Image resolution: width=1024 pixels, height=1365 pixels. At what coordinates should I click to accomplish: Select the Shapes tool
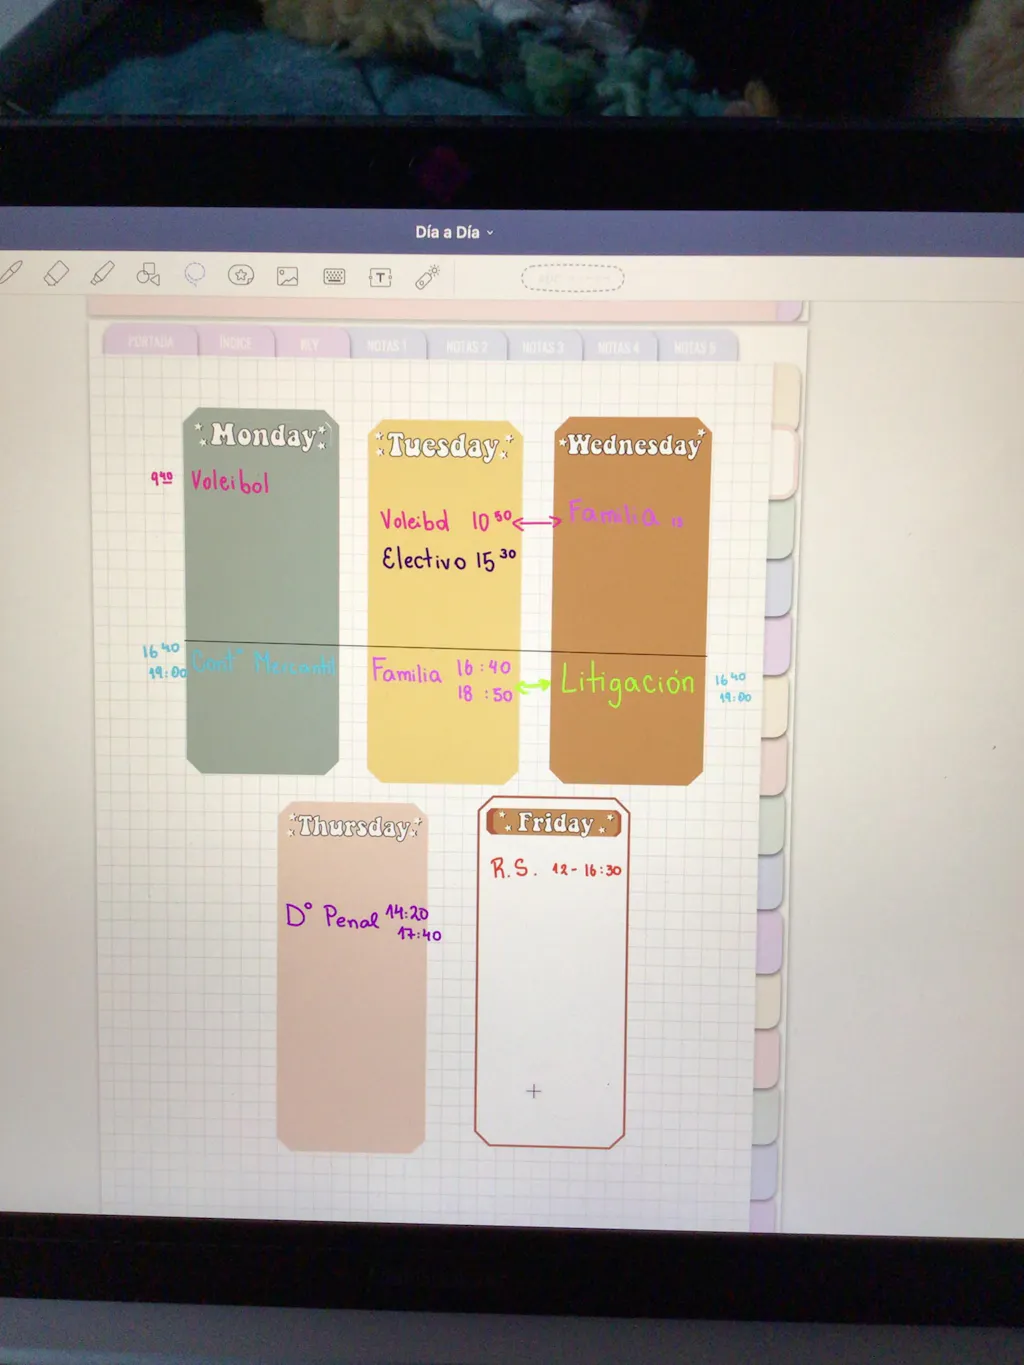tap(148, 274)
